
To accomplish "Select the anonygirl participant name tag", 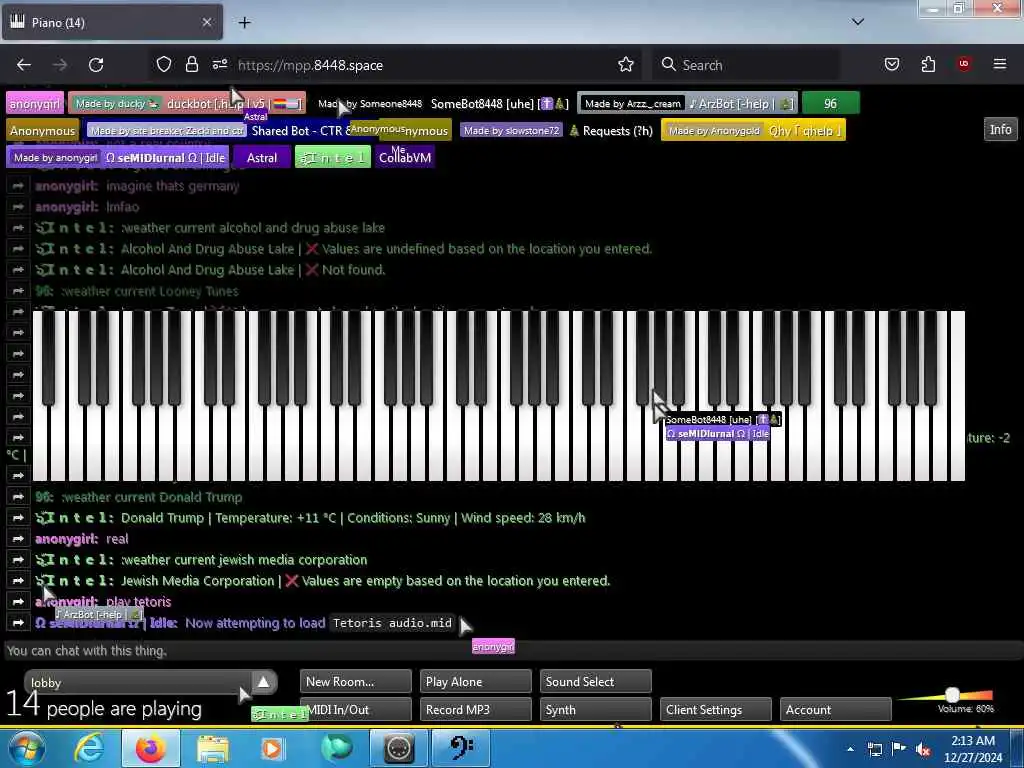I will tap(35, 103).
